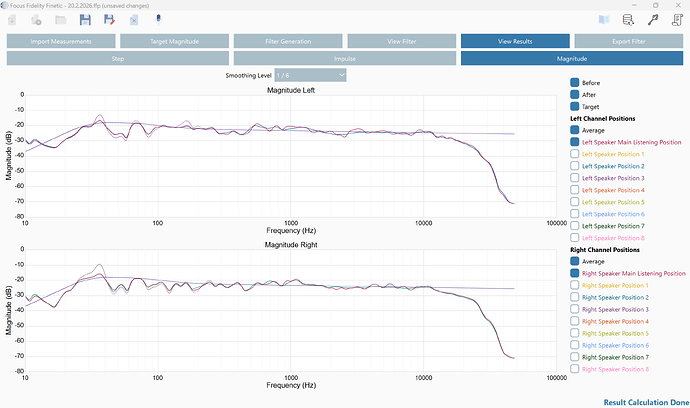The width and height of the screenshot is (690, 408).
Task: Save the project with the floppy disk icon
Action: click(85, 20)
